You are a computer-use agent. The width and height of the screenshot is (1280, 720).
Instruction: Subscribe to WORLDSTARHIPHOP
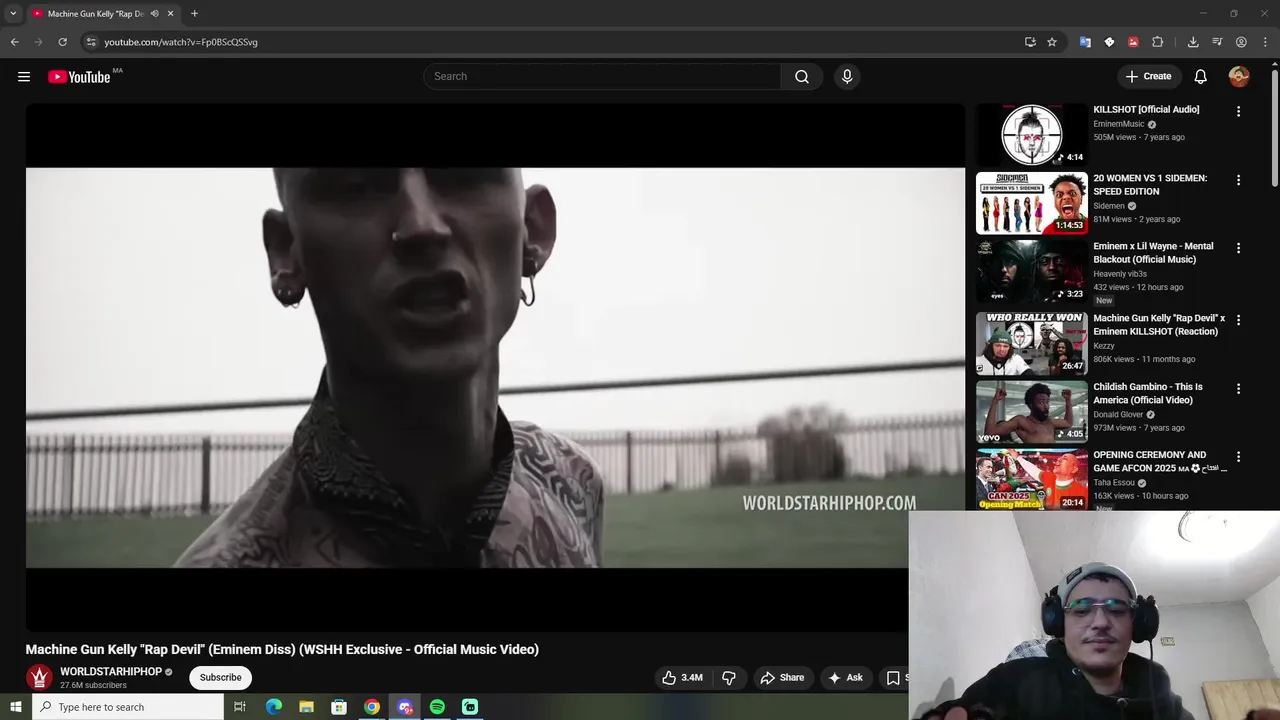point(220,678)
